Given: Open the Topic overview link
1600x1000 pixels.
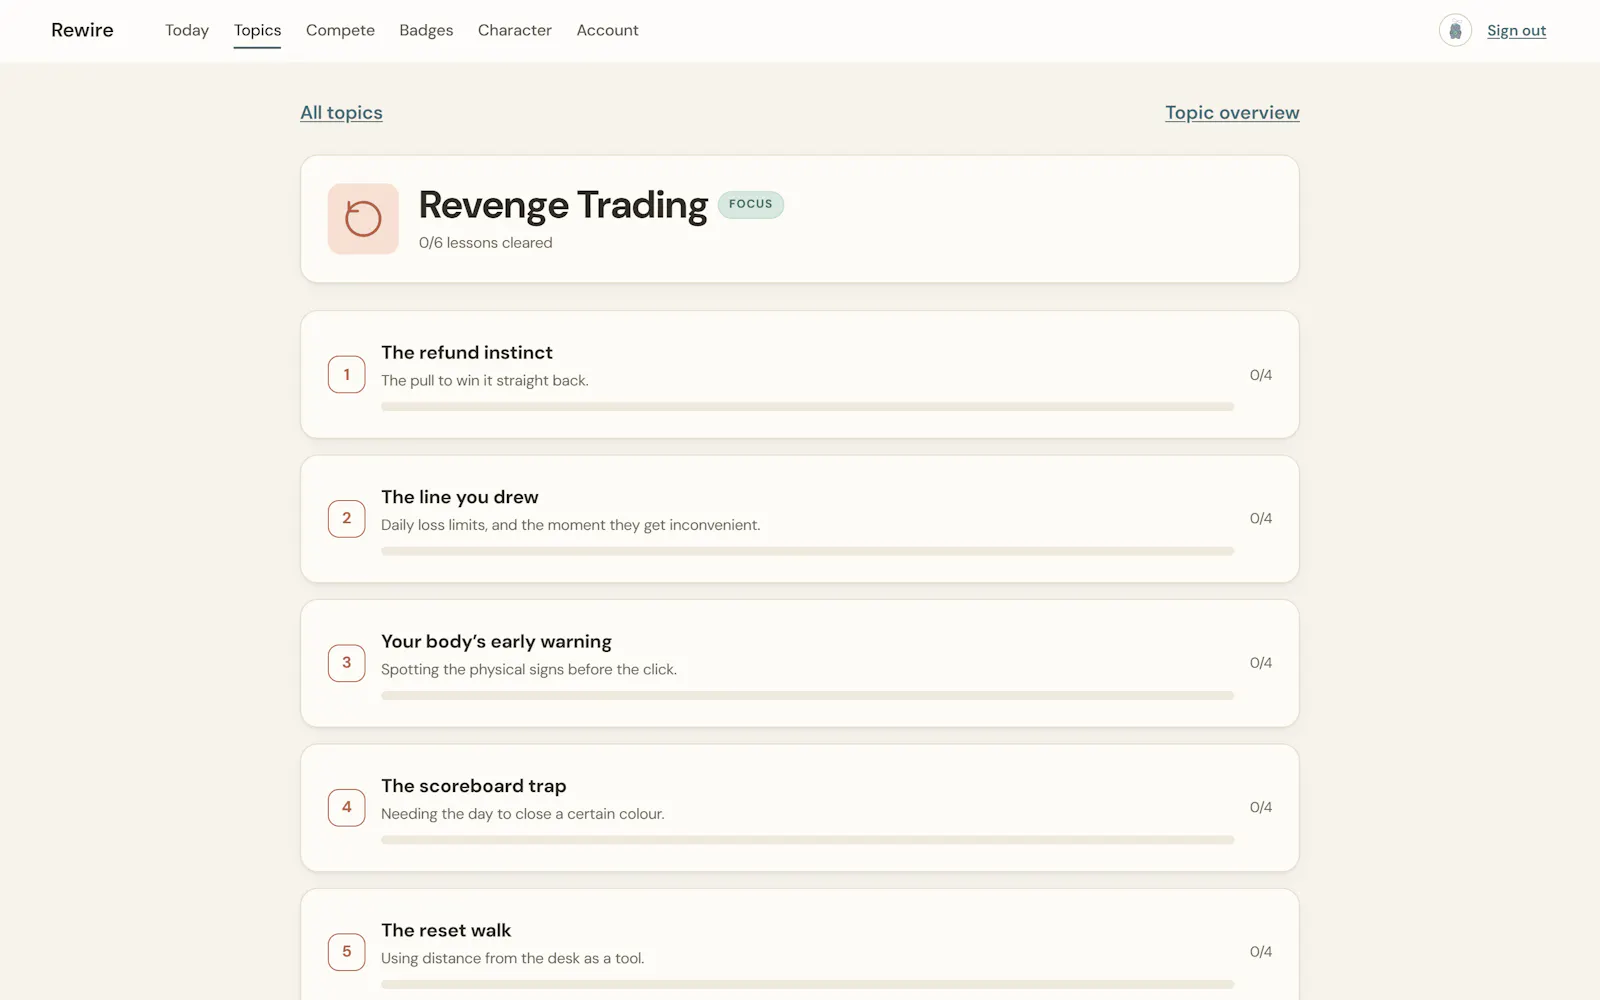Looking at the screenshot, I should (1232, 113).
